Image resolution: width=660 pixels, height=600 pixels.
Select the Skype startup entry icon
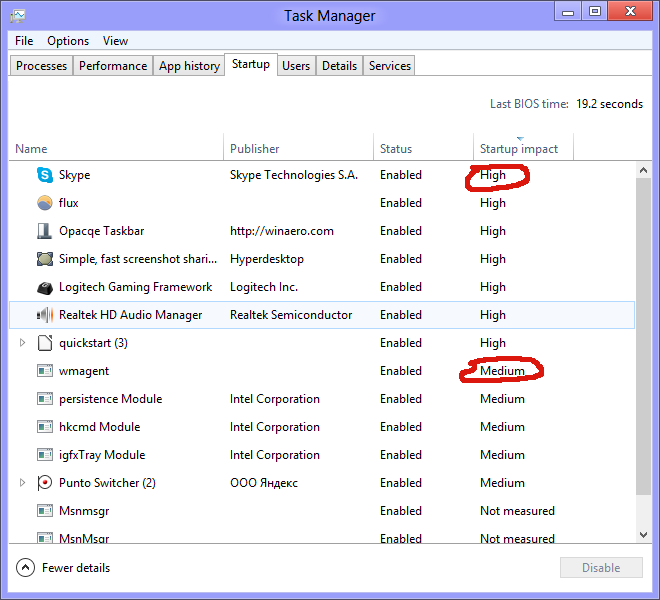(45, 175)
